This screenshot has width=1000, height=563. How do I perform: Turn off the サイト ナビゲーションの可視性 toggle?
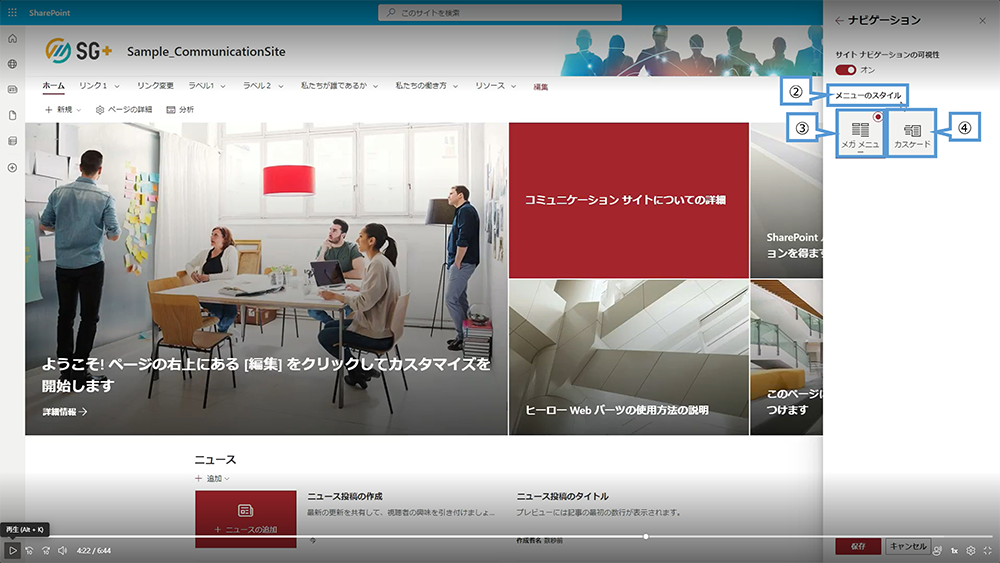pos(846,69)
